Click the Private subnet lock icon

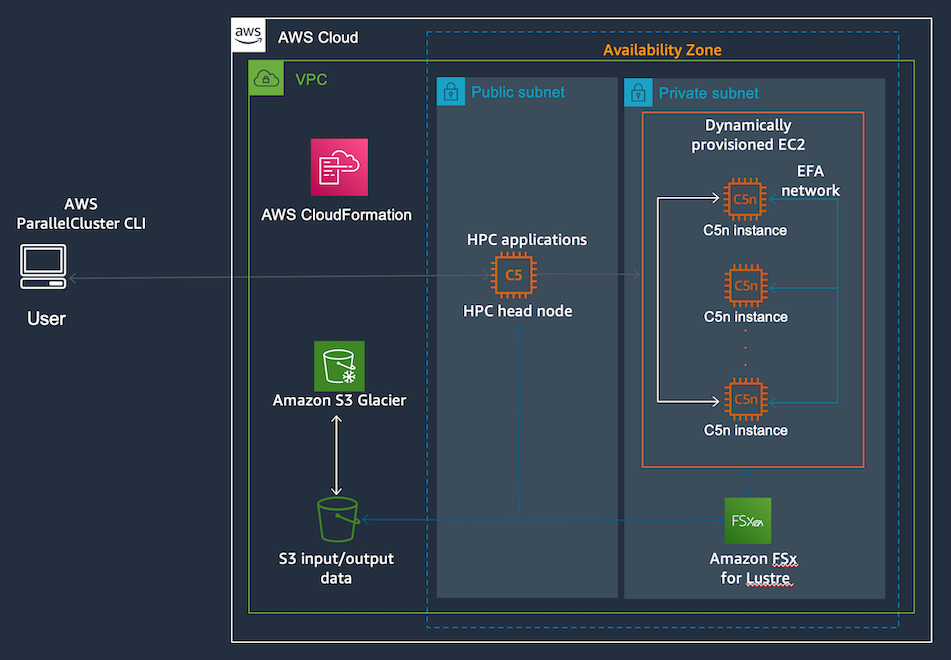(x=638, y=93)
